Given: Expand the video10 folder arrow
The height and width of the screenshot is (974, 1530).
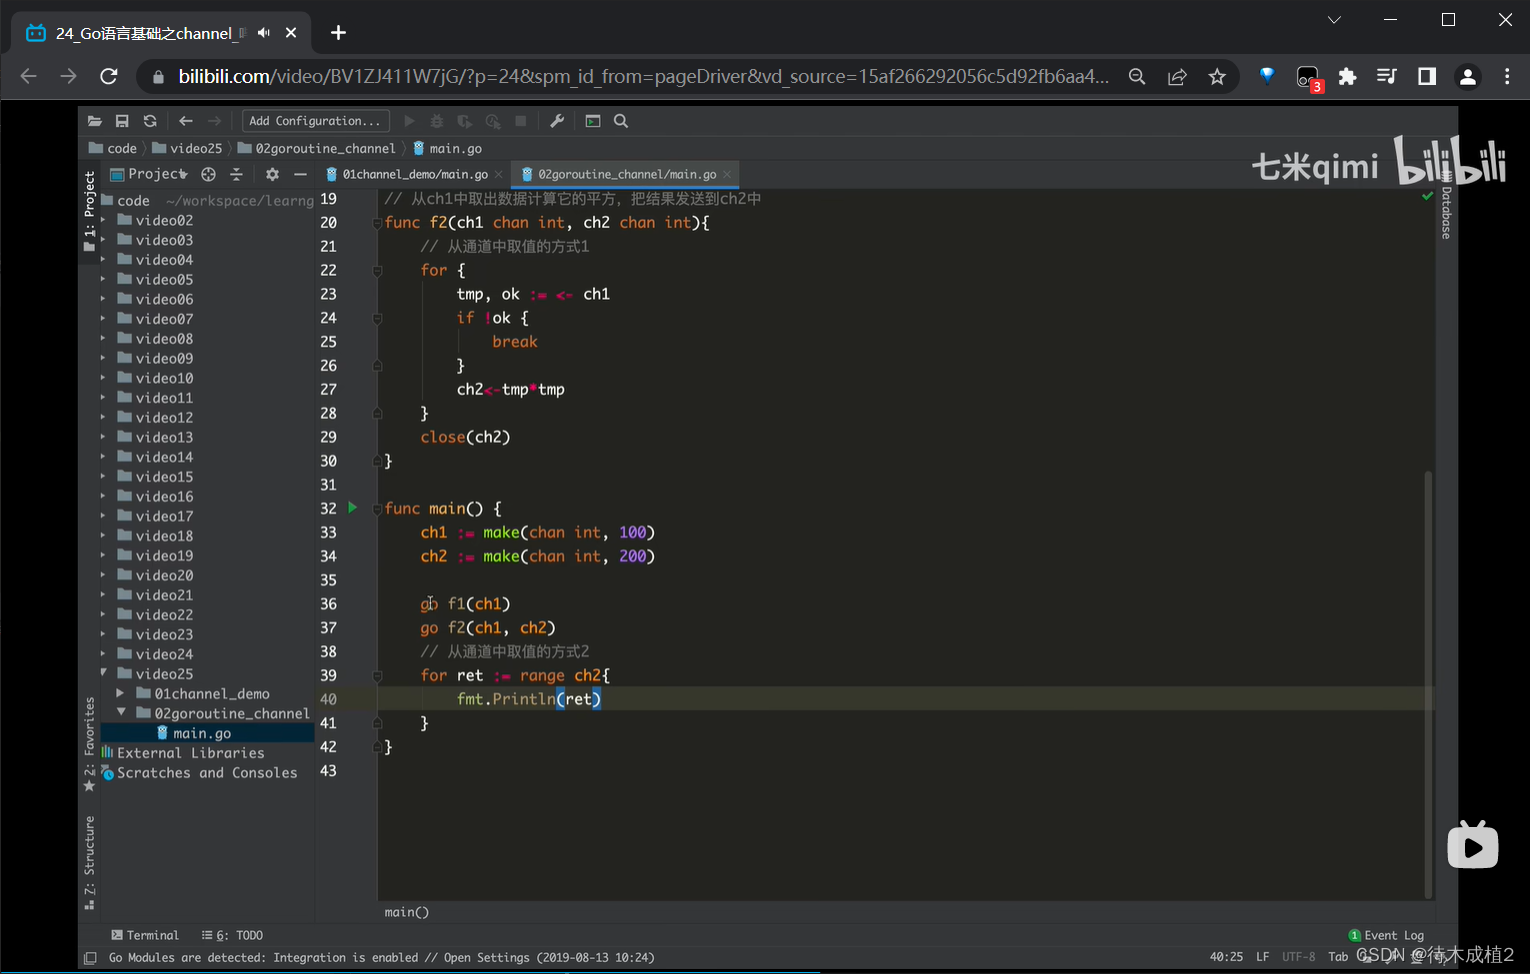Looking at the screenshot, I should [x=103, y=378].
